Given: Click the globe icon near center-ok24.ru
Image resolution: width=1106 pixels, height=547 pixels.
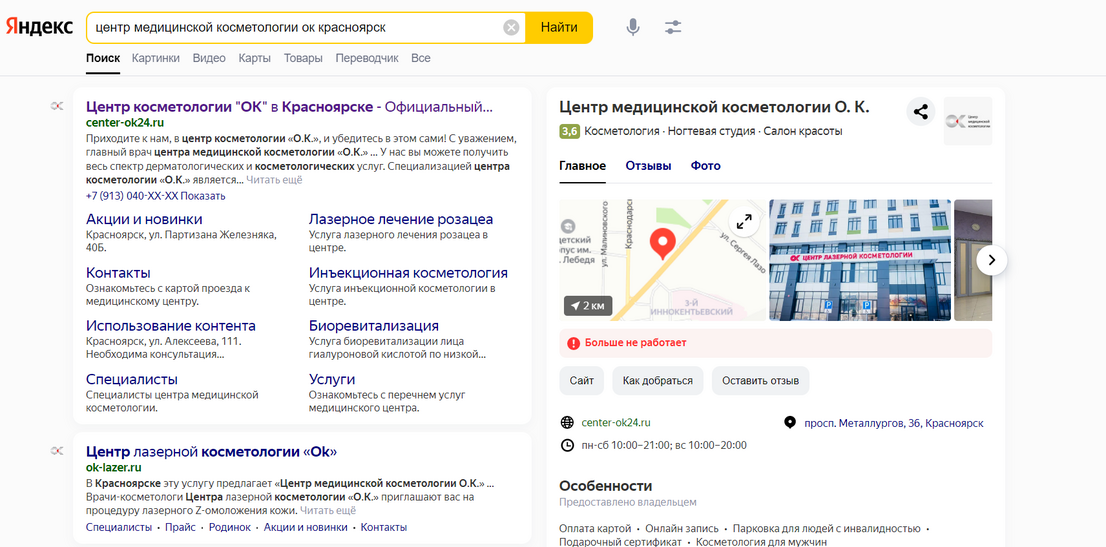Looking at the screenshot, I should click(x=566, y=423).
